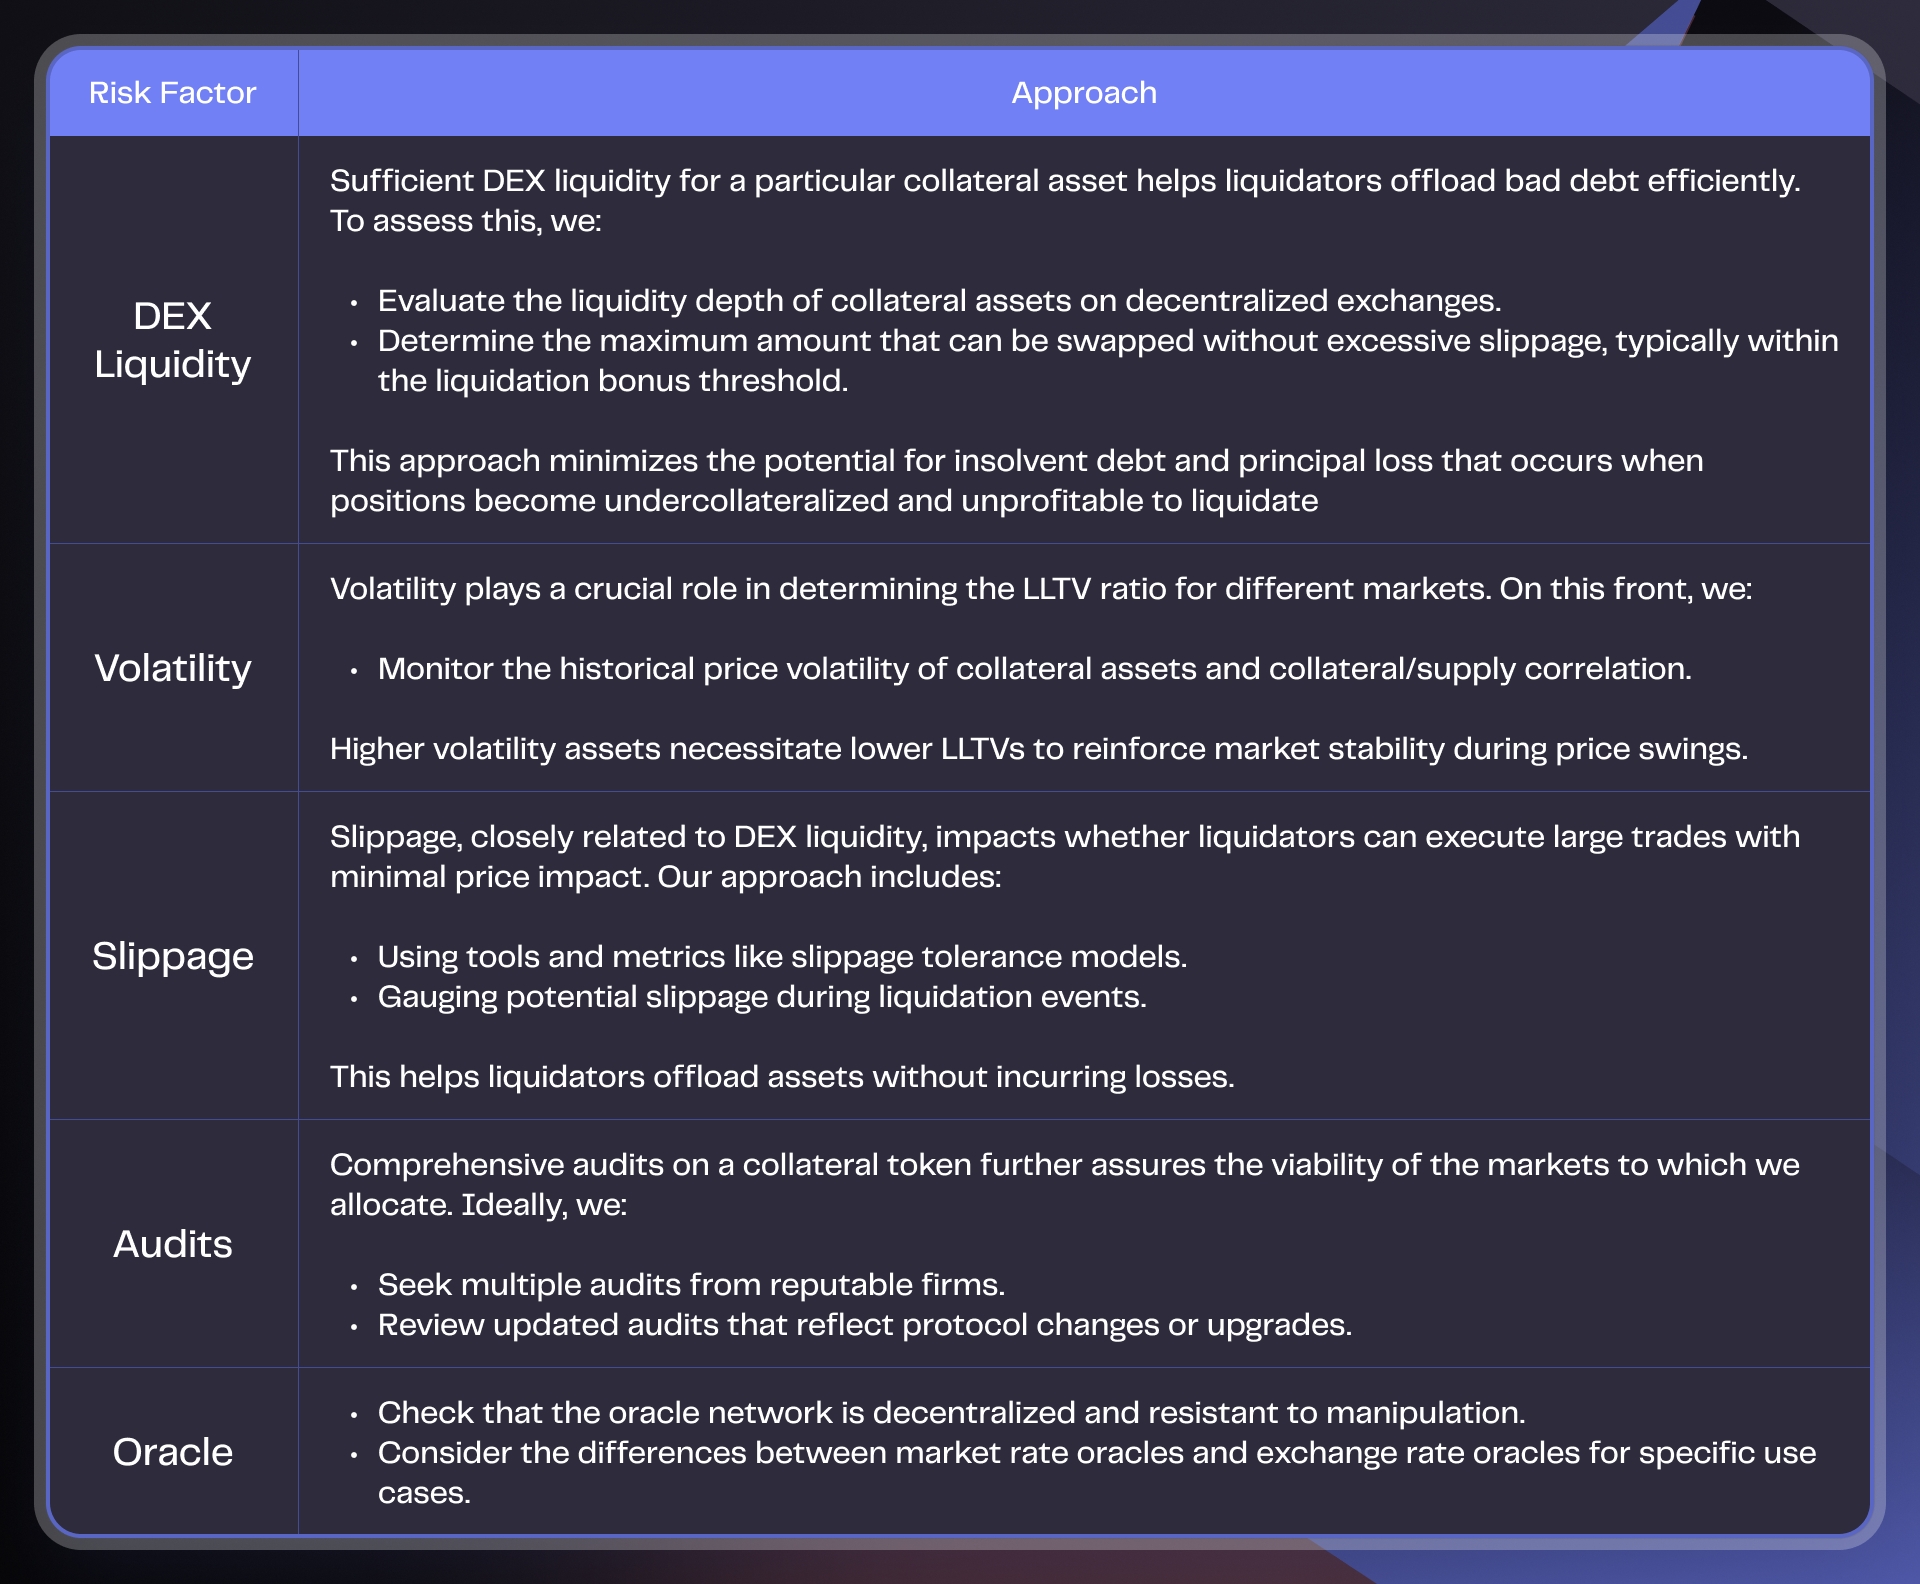This screenshot has width=1920, height=1584.
Task: Click the "Risk Factor" column header
Action: 172,93
